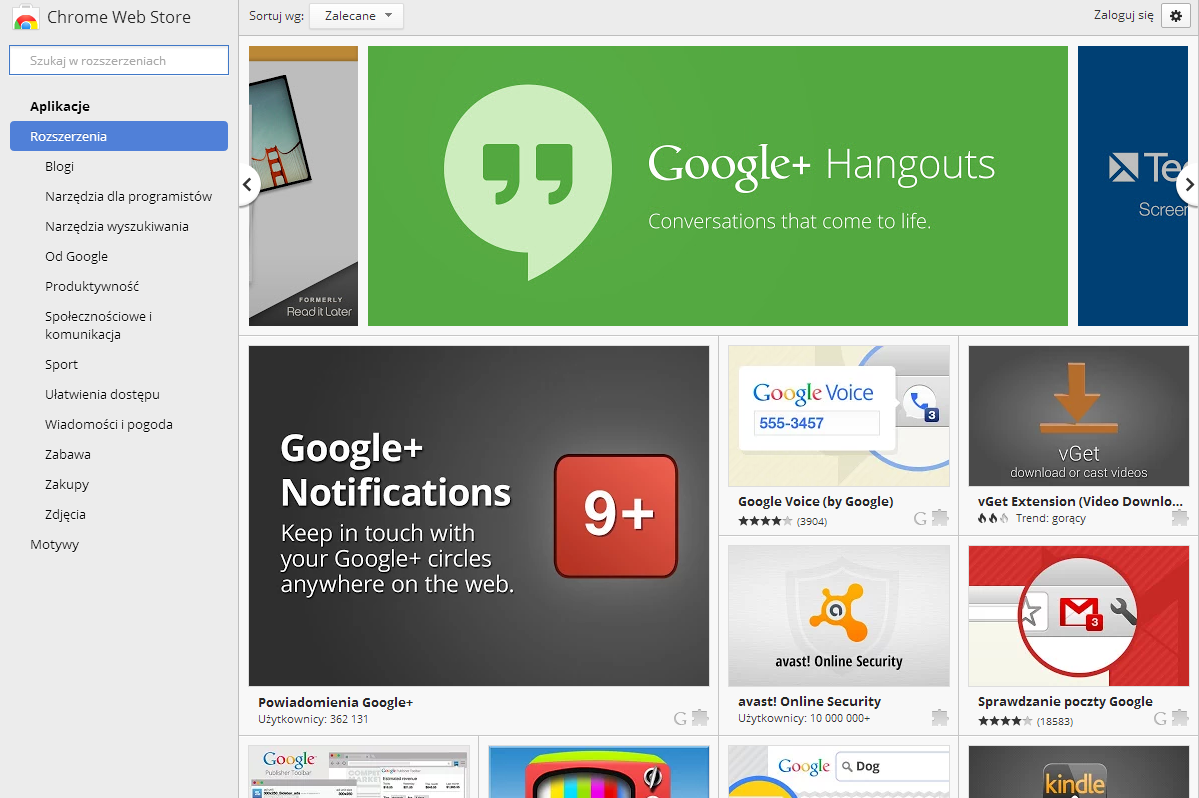The height and width of the screenshot is (798, 1199).
Task: Open the Google Publisher Toolbar thumbnail
Action: tap(359, 772)
